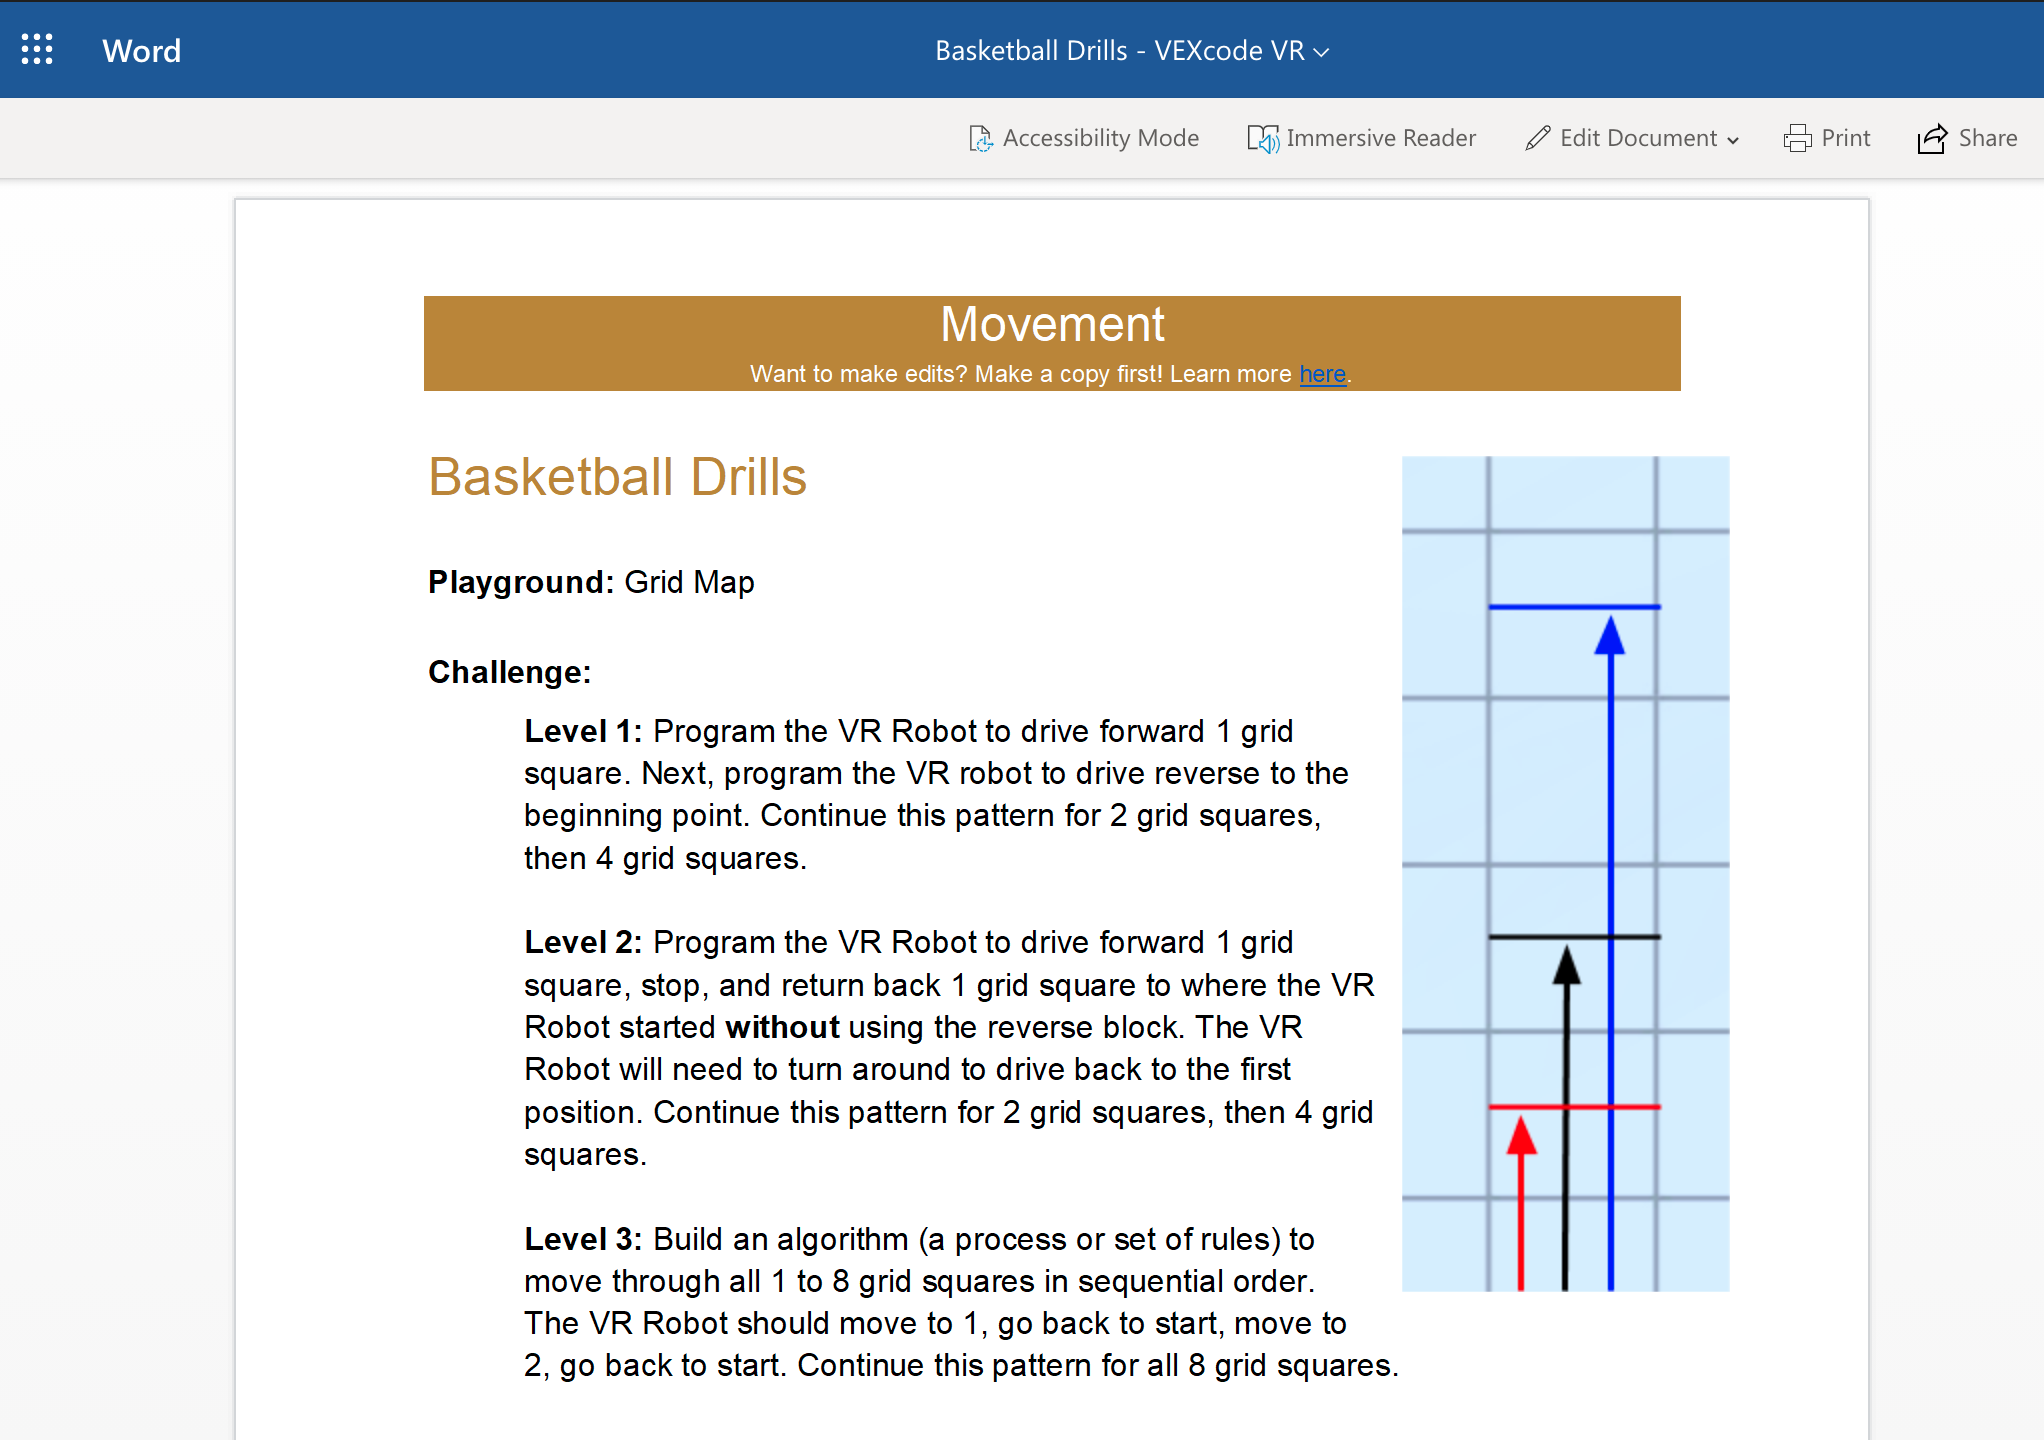Viewport: 2044px width, 1440px height.
Task: Click the Share button
Action: pyautogui.click(x=1967, y=138)
